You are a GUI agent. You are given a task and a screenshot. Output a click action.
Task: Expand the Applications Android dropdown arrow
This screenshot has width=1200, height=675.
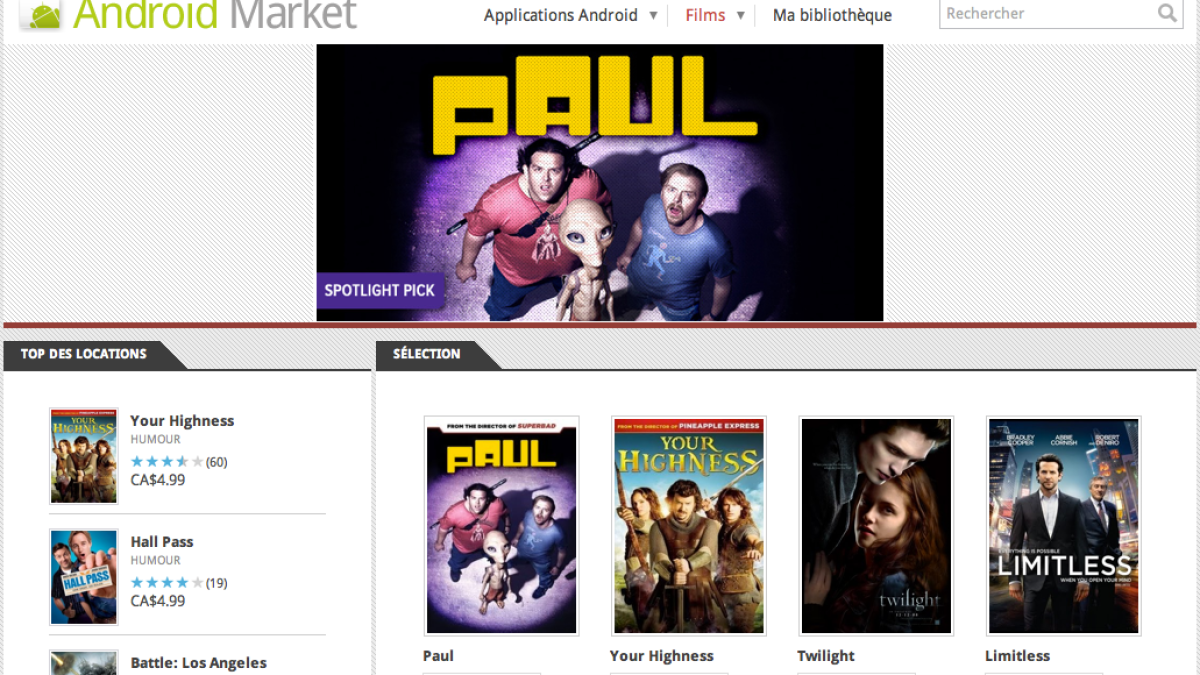[653, 15]
